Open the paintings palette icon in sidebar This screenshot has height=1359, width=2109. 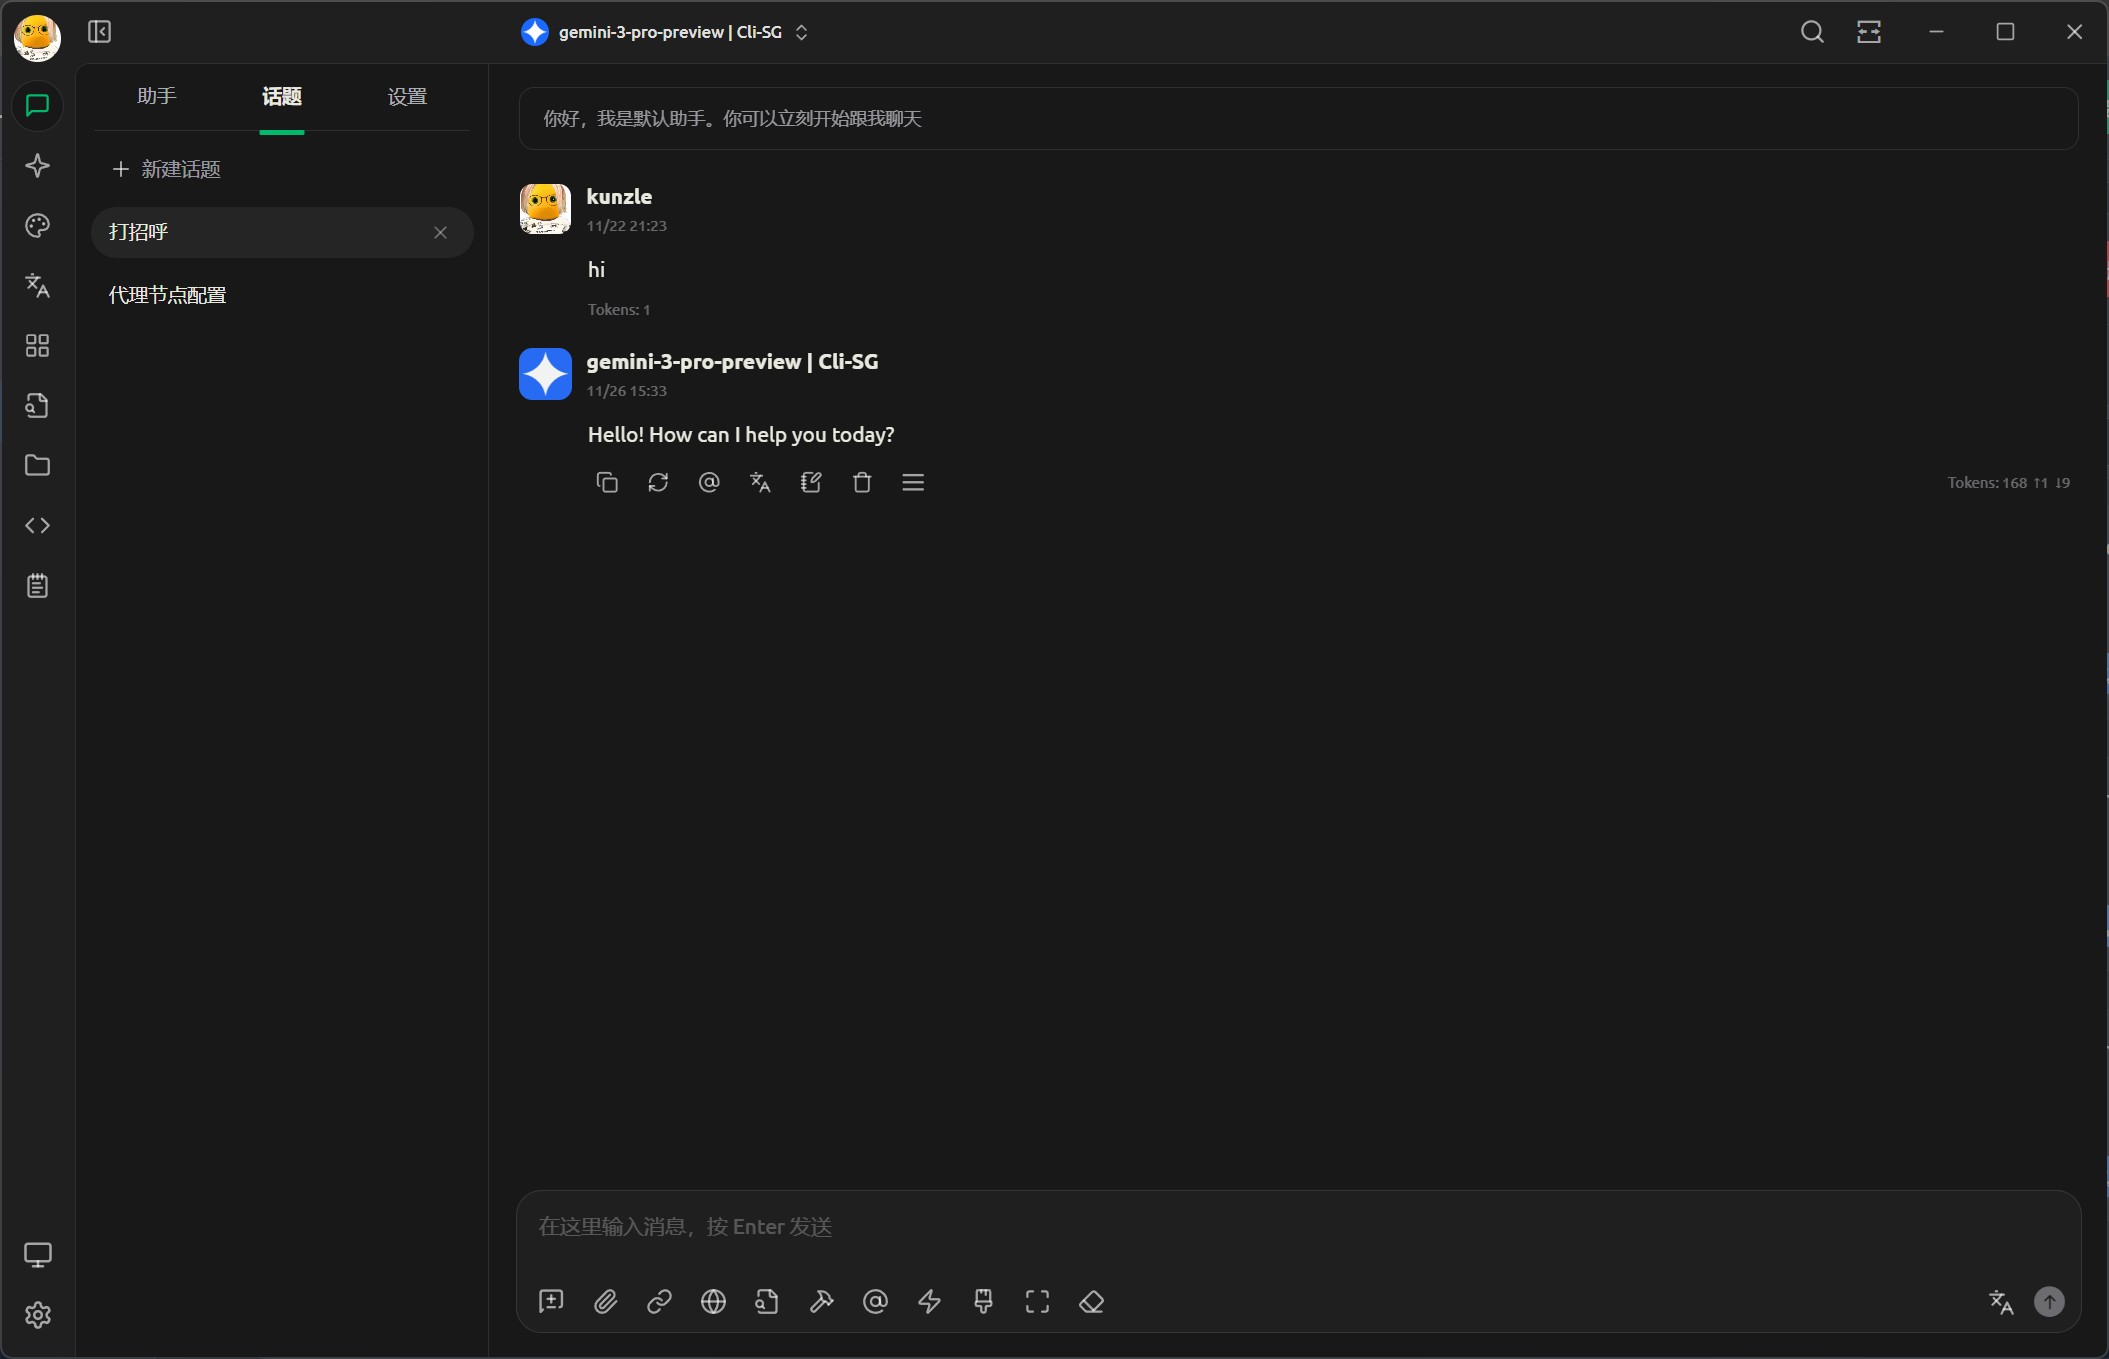point(37,225)
